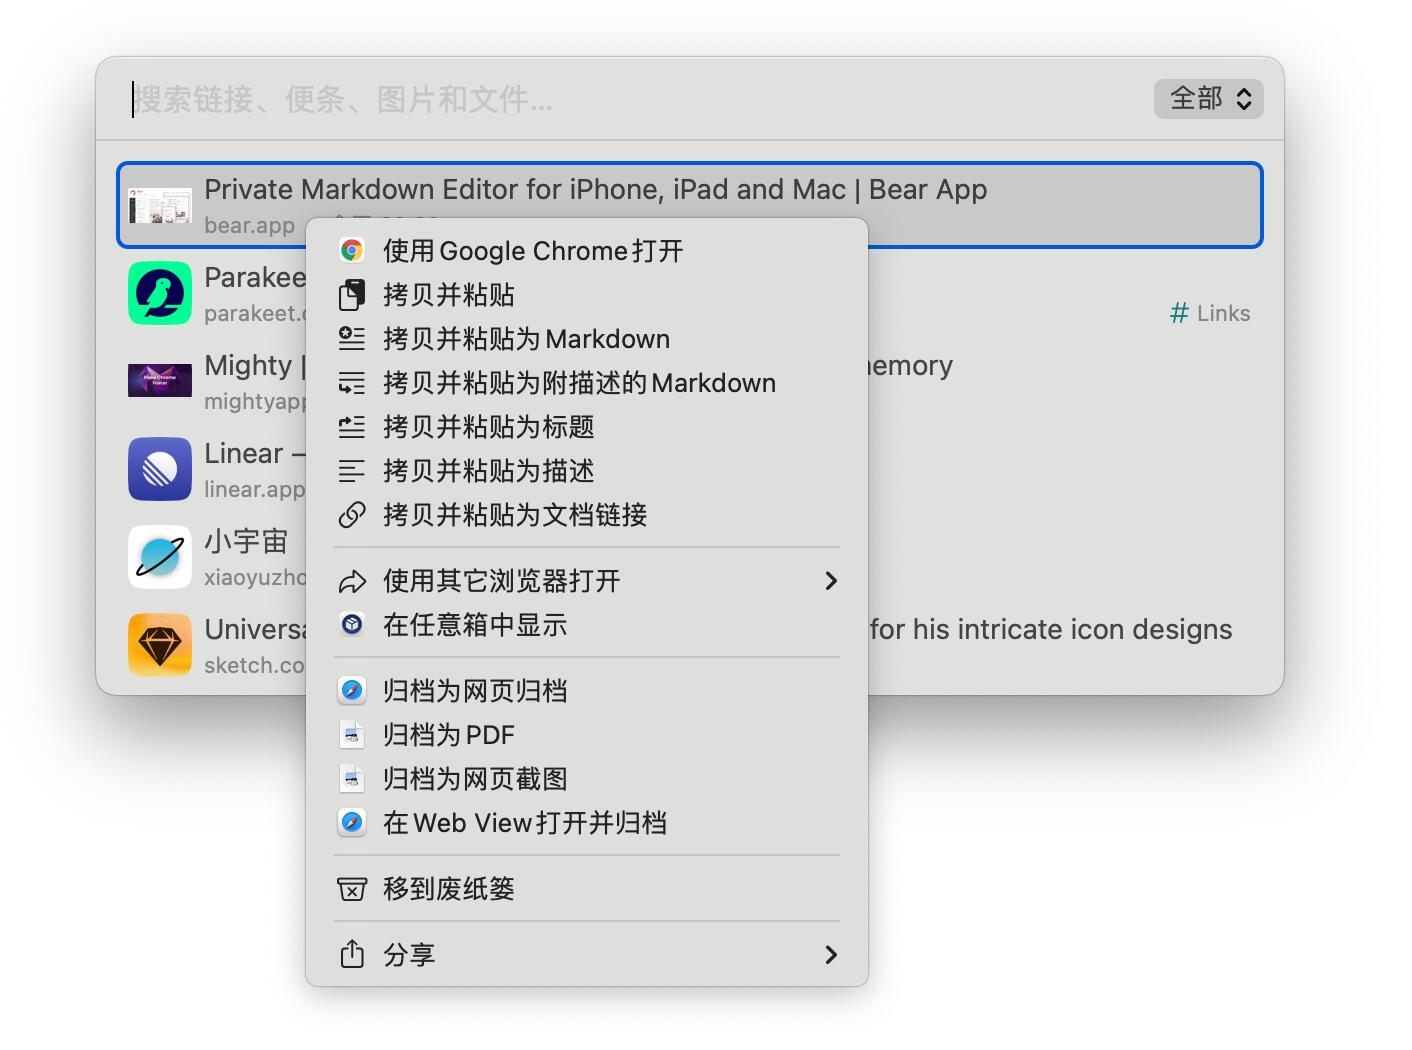Click the Sketch diamond icon in list
The width and height of the screenshot is (1412, 1050).
click(160, 645)
